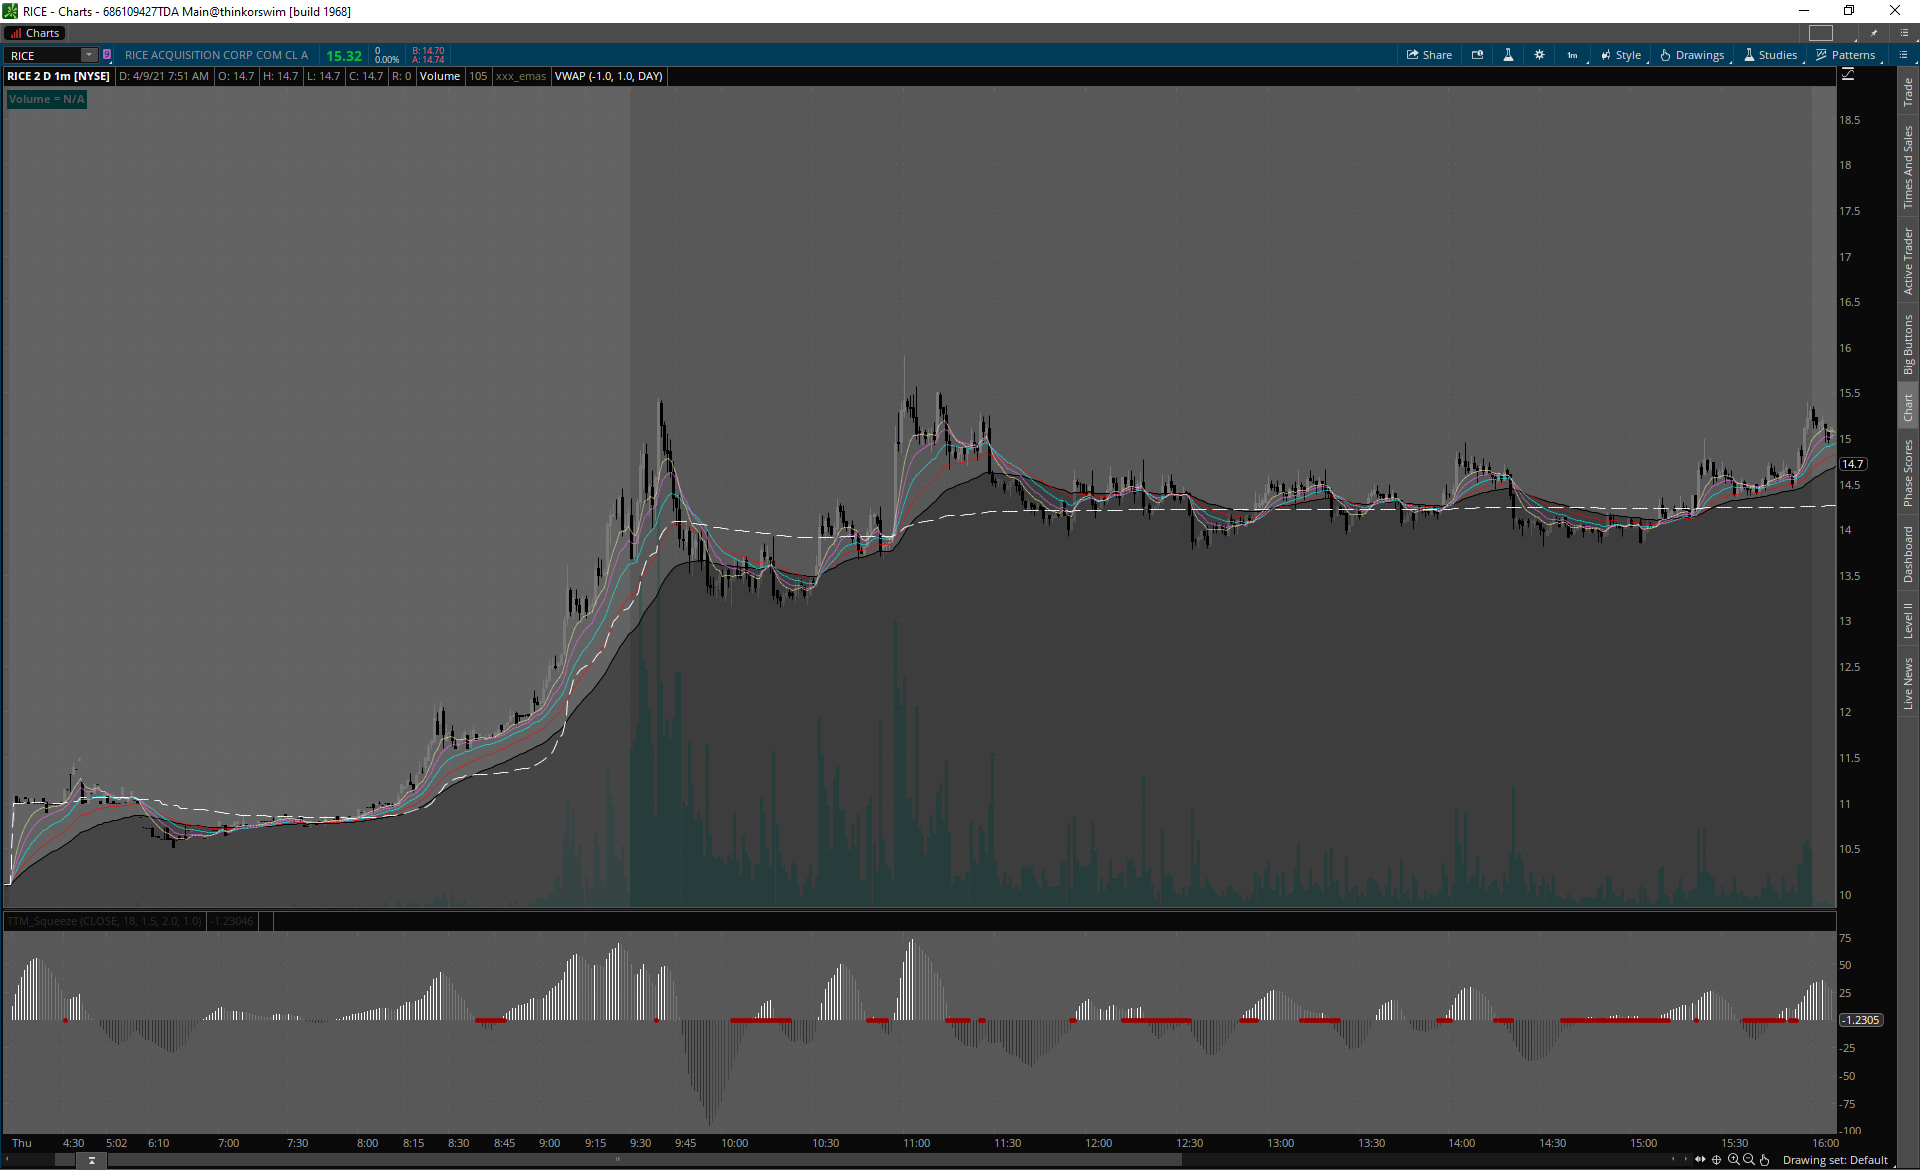Open the Level II sidebar panel
The height and width of the screenshot is (1170, 1920).
pyautogui.click(x=1908, y=620)
